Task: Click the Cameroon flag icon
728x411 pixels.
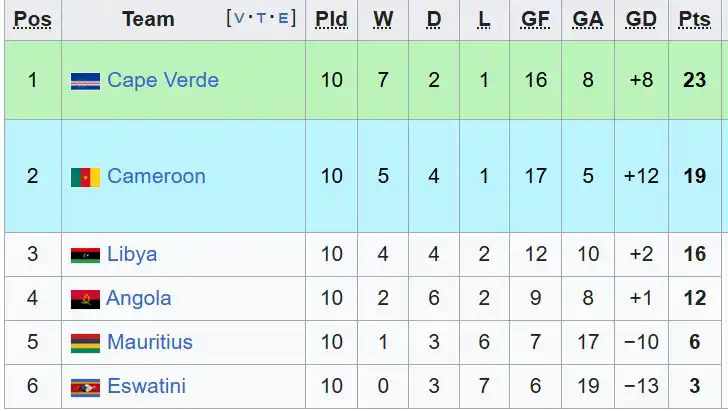Action: [x=85, y=177]
